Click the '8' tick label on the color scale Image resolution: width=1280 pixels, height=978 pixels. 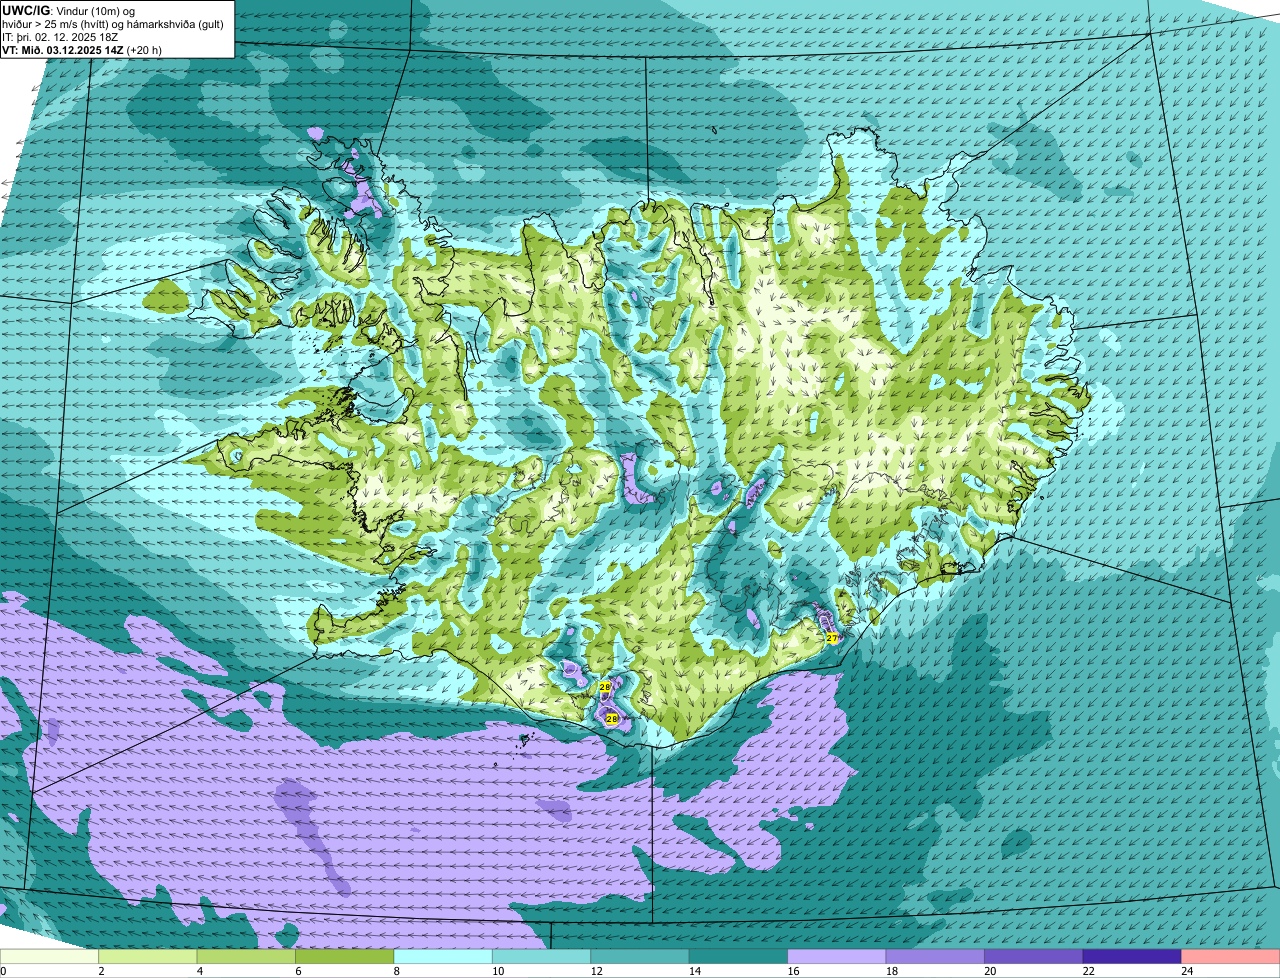tap(397, 971)
